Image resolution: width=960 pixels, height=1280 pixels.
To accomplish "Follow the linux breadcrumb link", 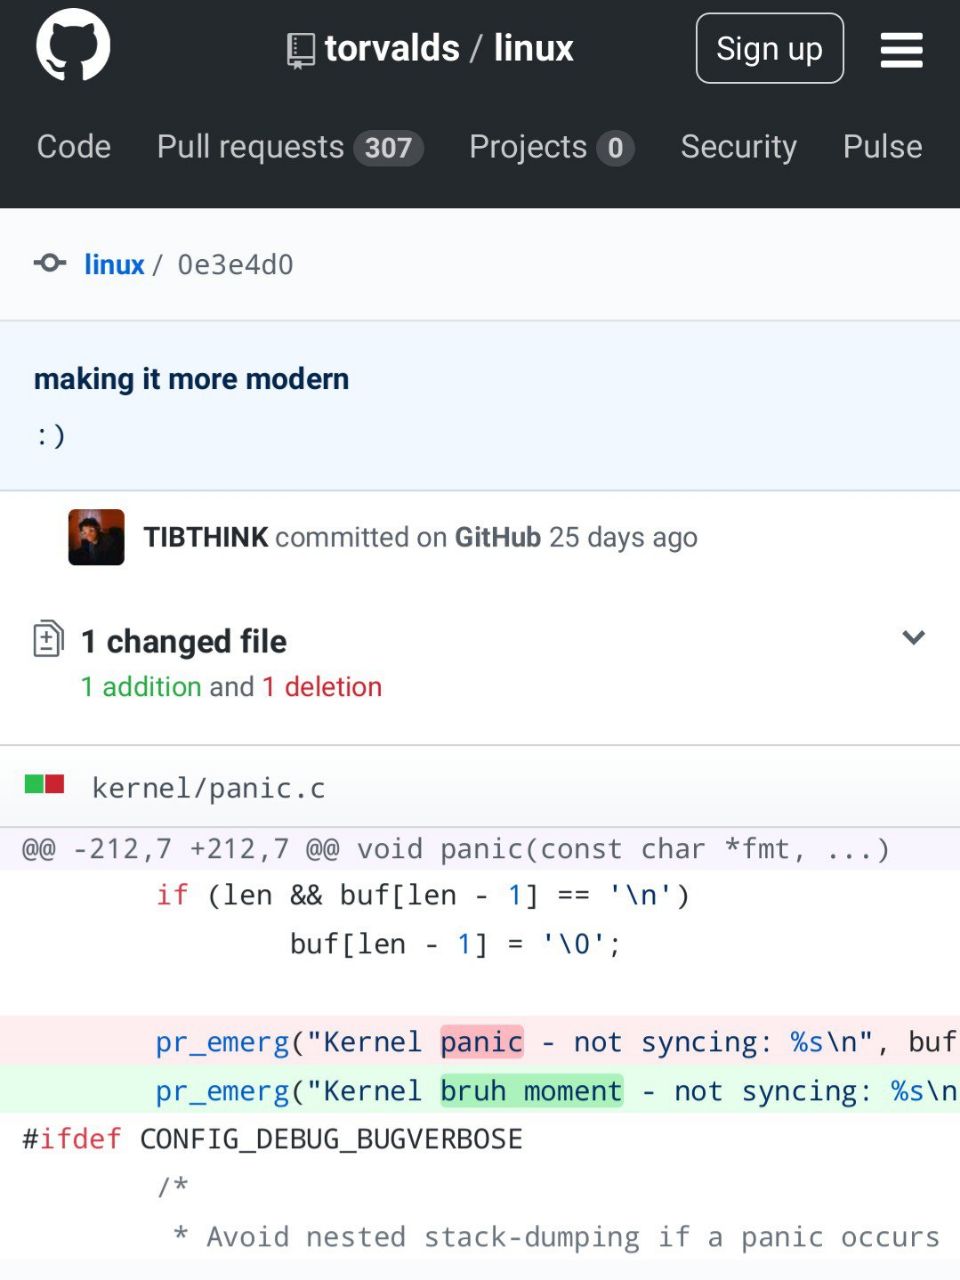I will pos(114,264).
